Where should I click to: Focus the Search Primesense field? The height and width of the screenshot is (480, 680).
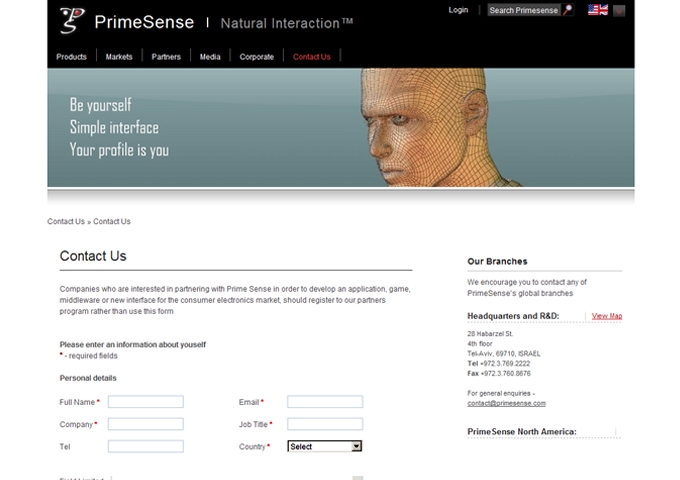click(523, 10)
